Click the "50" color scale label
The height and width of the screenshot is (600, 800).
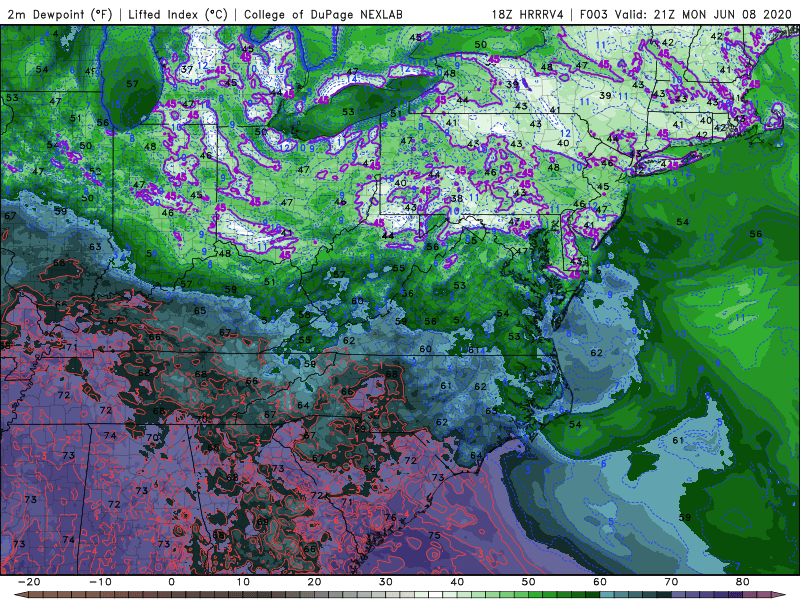pos(529,582)
